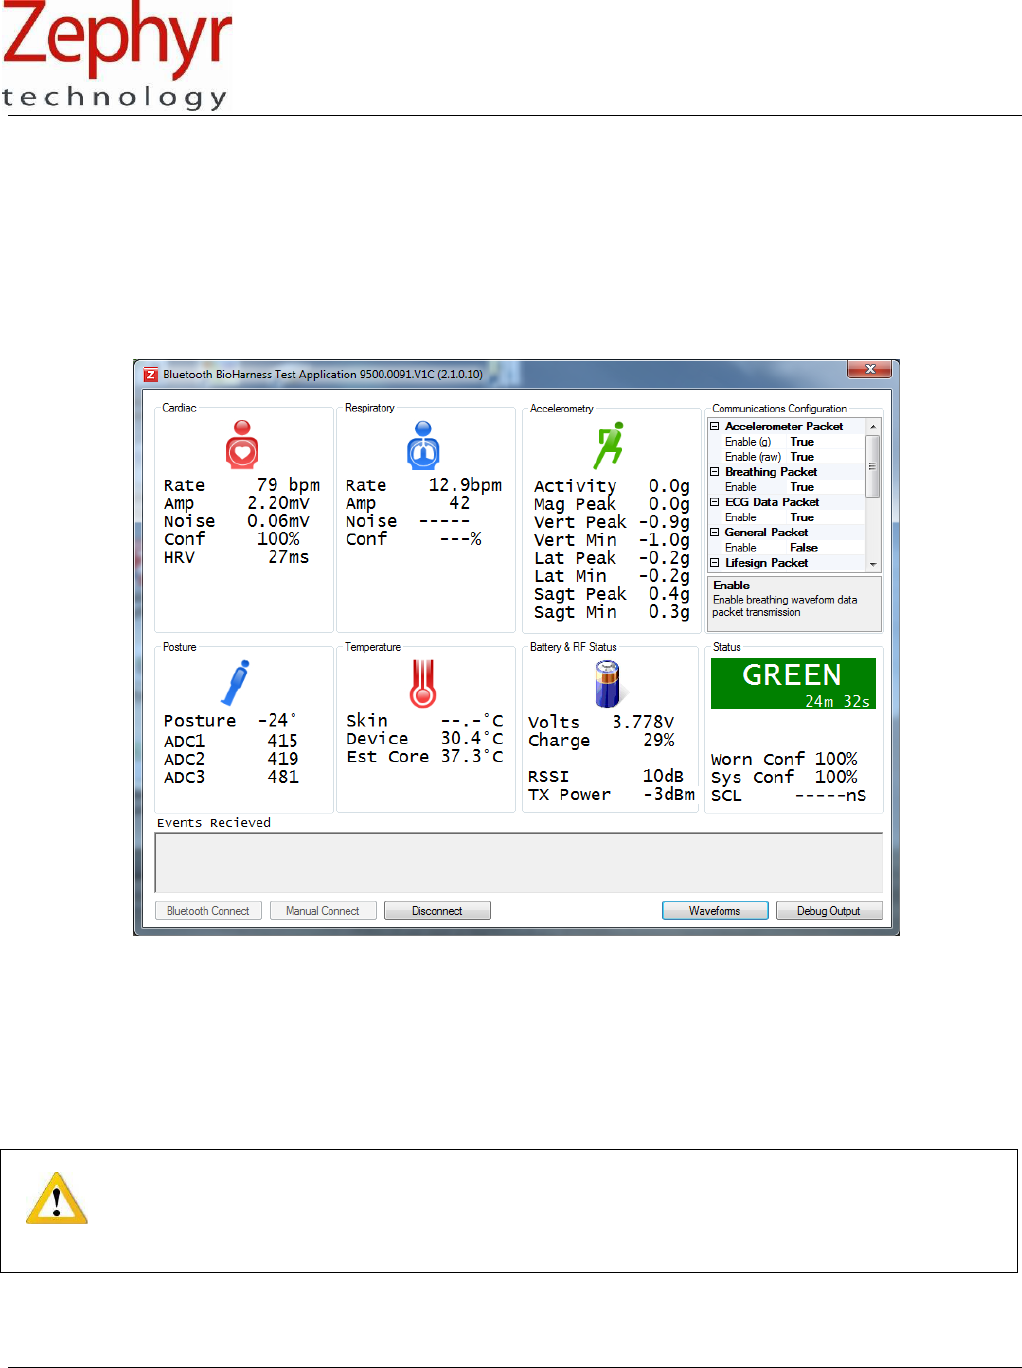Click the red Z application icon in title bar
The width and height of the screenshot is (1022, 1368).
coord(150,375)
